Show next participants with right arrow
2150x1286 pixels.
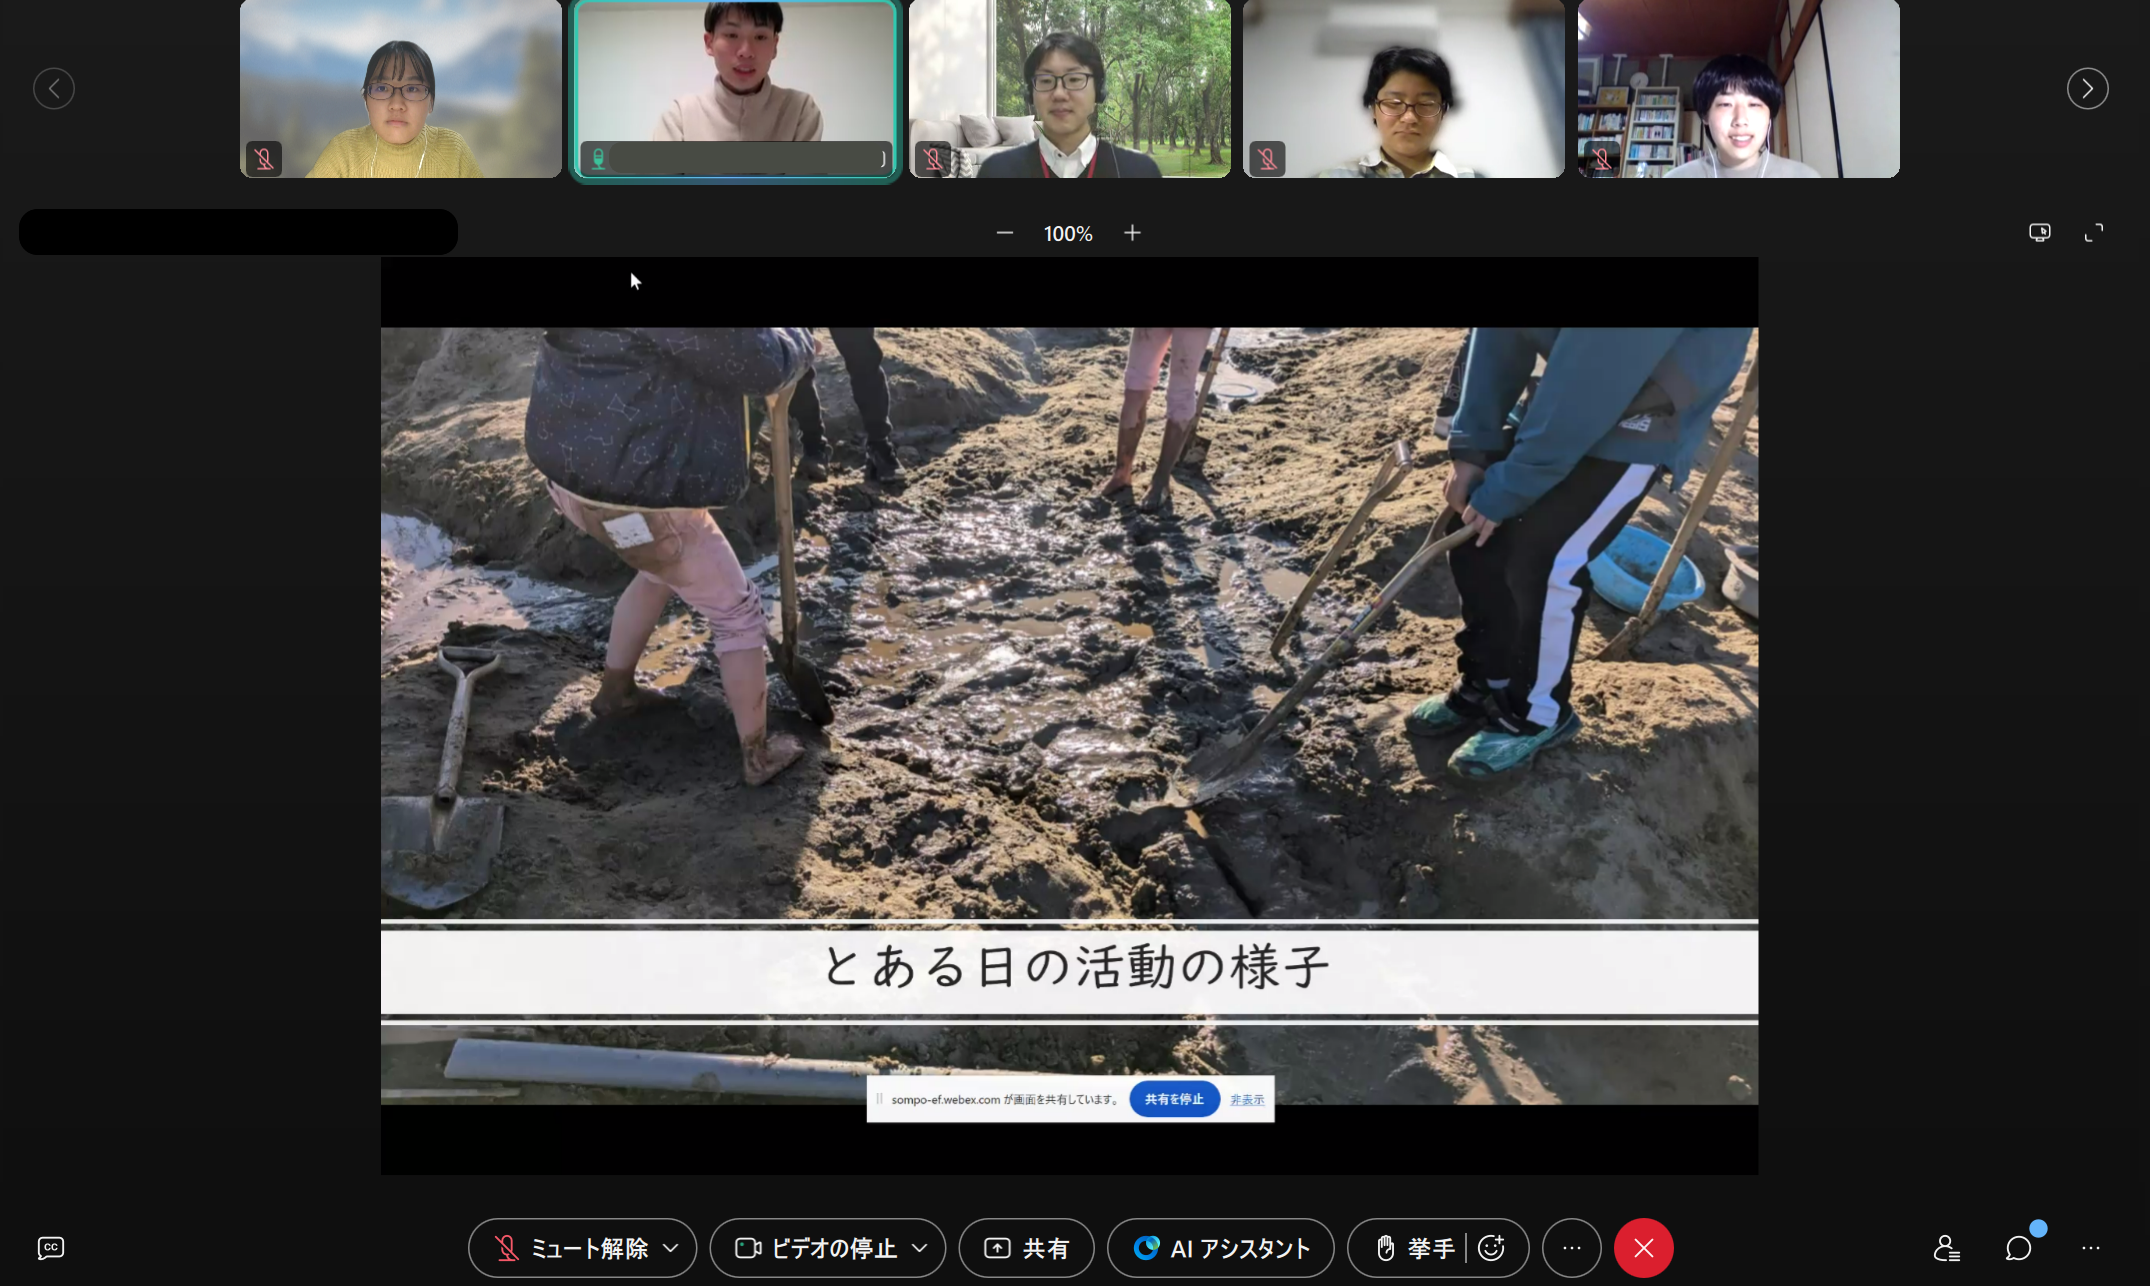[x=2087, y=89]
